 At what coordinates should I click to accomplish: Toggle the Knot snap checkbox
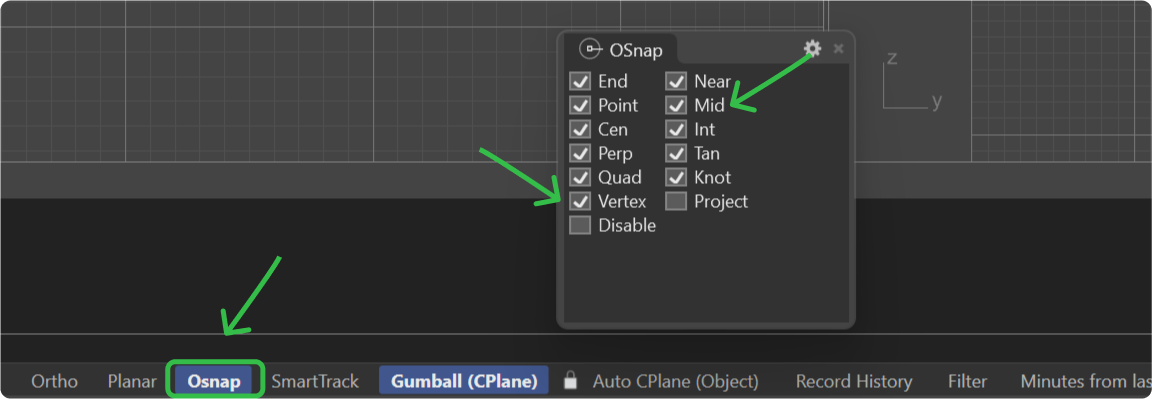pos(676,177)
